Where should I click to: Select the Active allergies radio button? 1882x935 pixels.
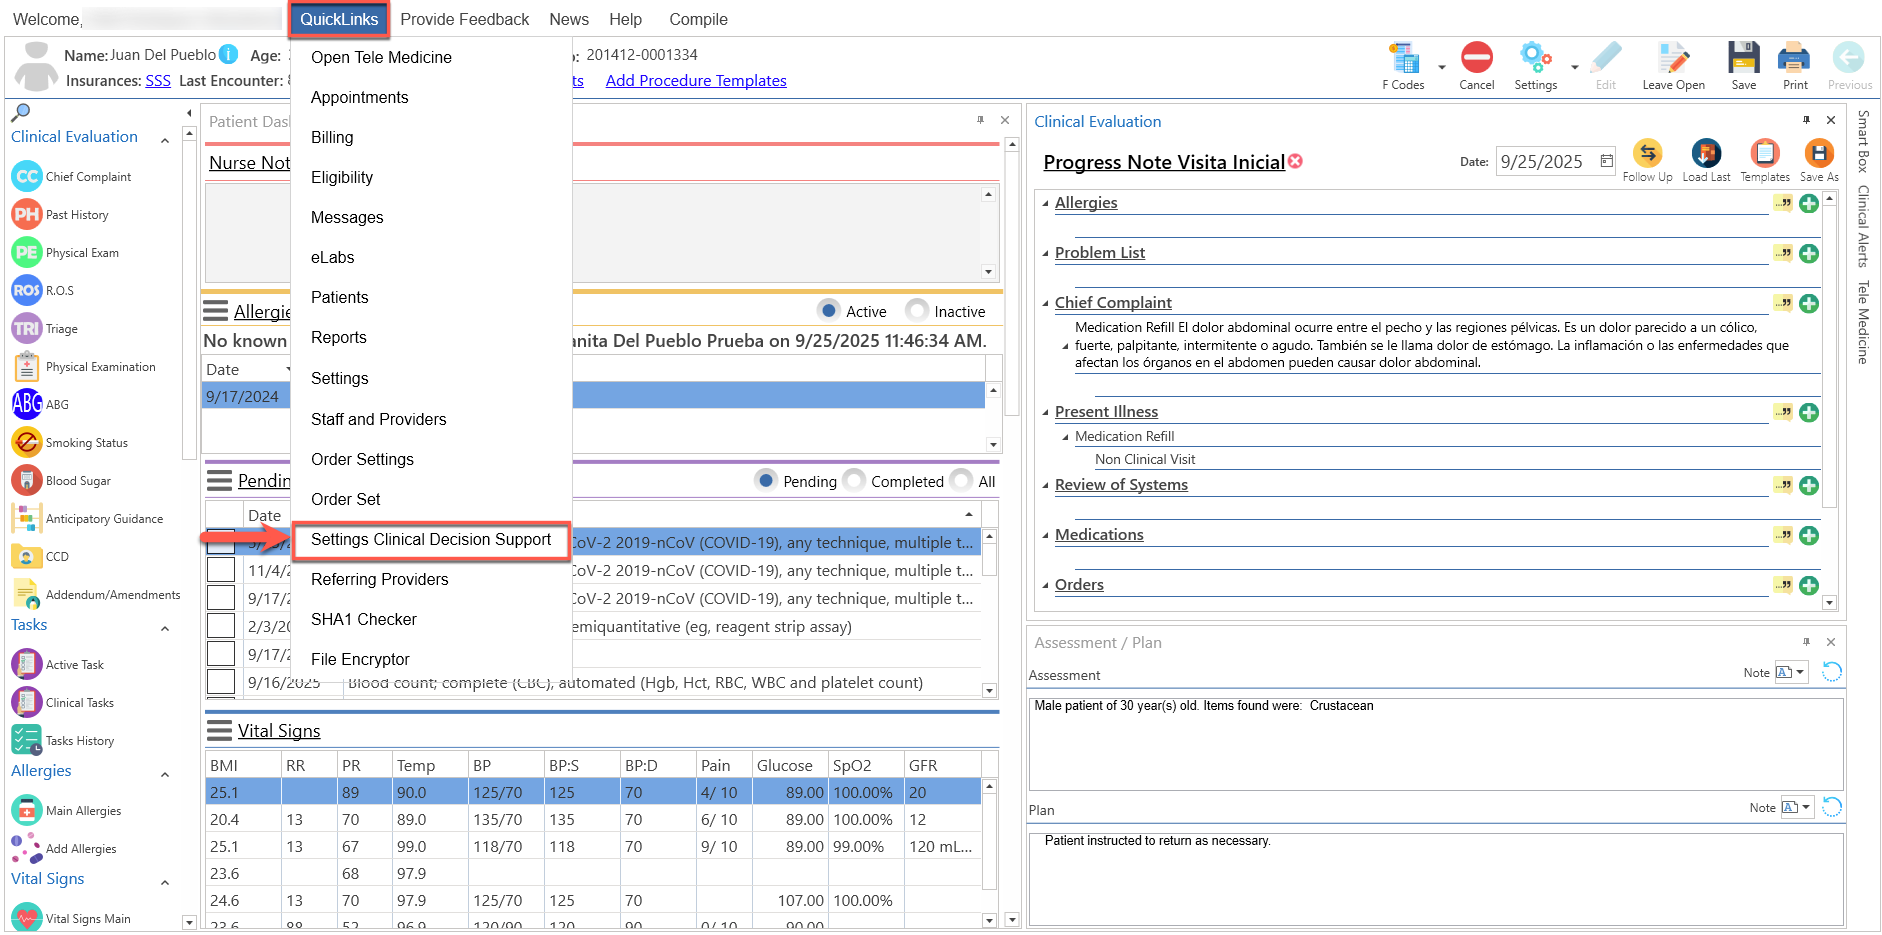point(828,311)
